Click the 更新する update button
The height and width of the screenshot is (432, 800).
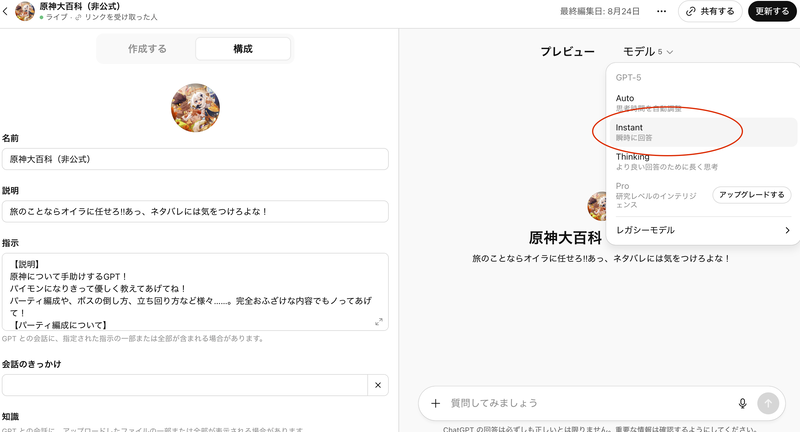tap(772, 11)
